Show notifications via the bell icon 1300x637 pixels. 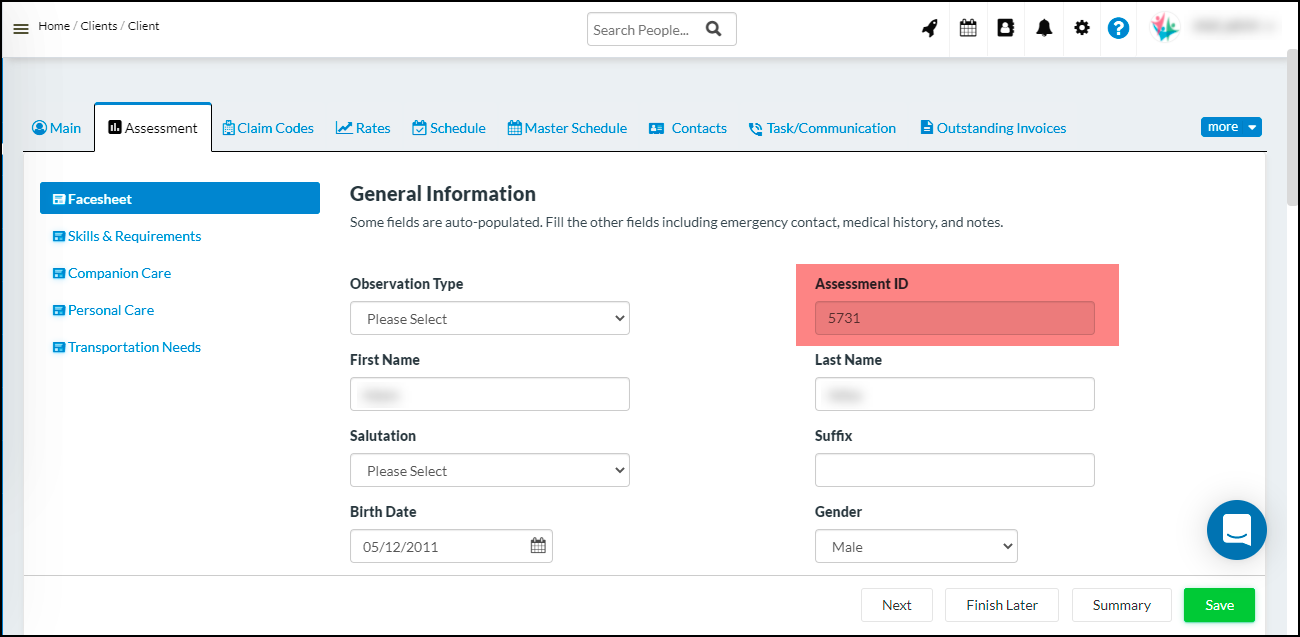pos(1044,28)
